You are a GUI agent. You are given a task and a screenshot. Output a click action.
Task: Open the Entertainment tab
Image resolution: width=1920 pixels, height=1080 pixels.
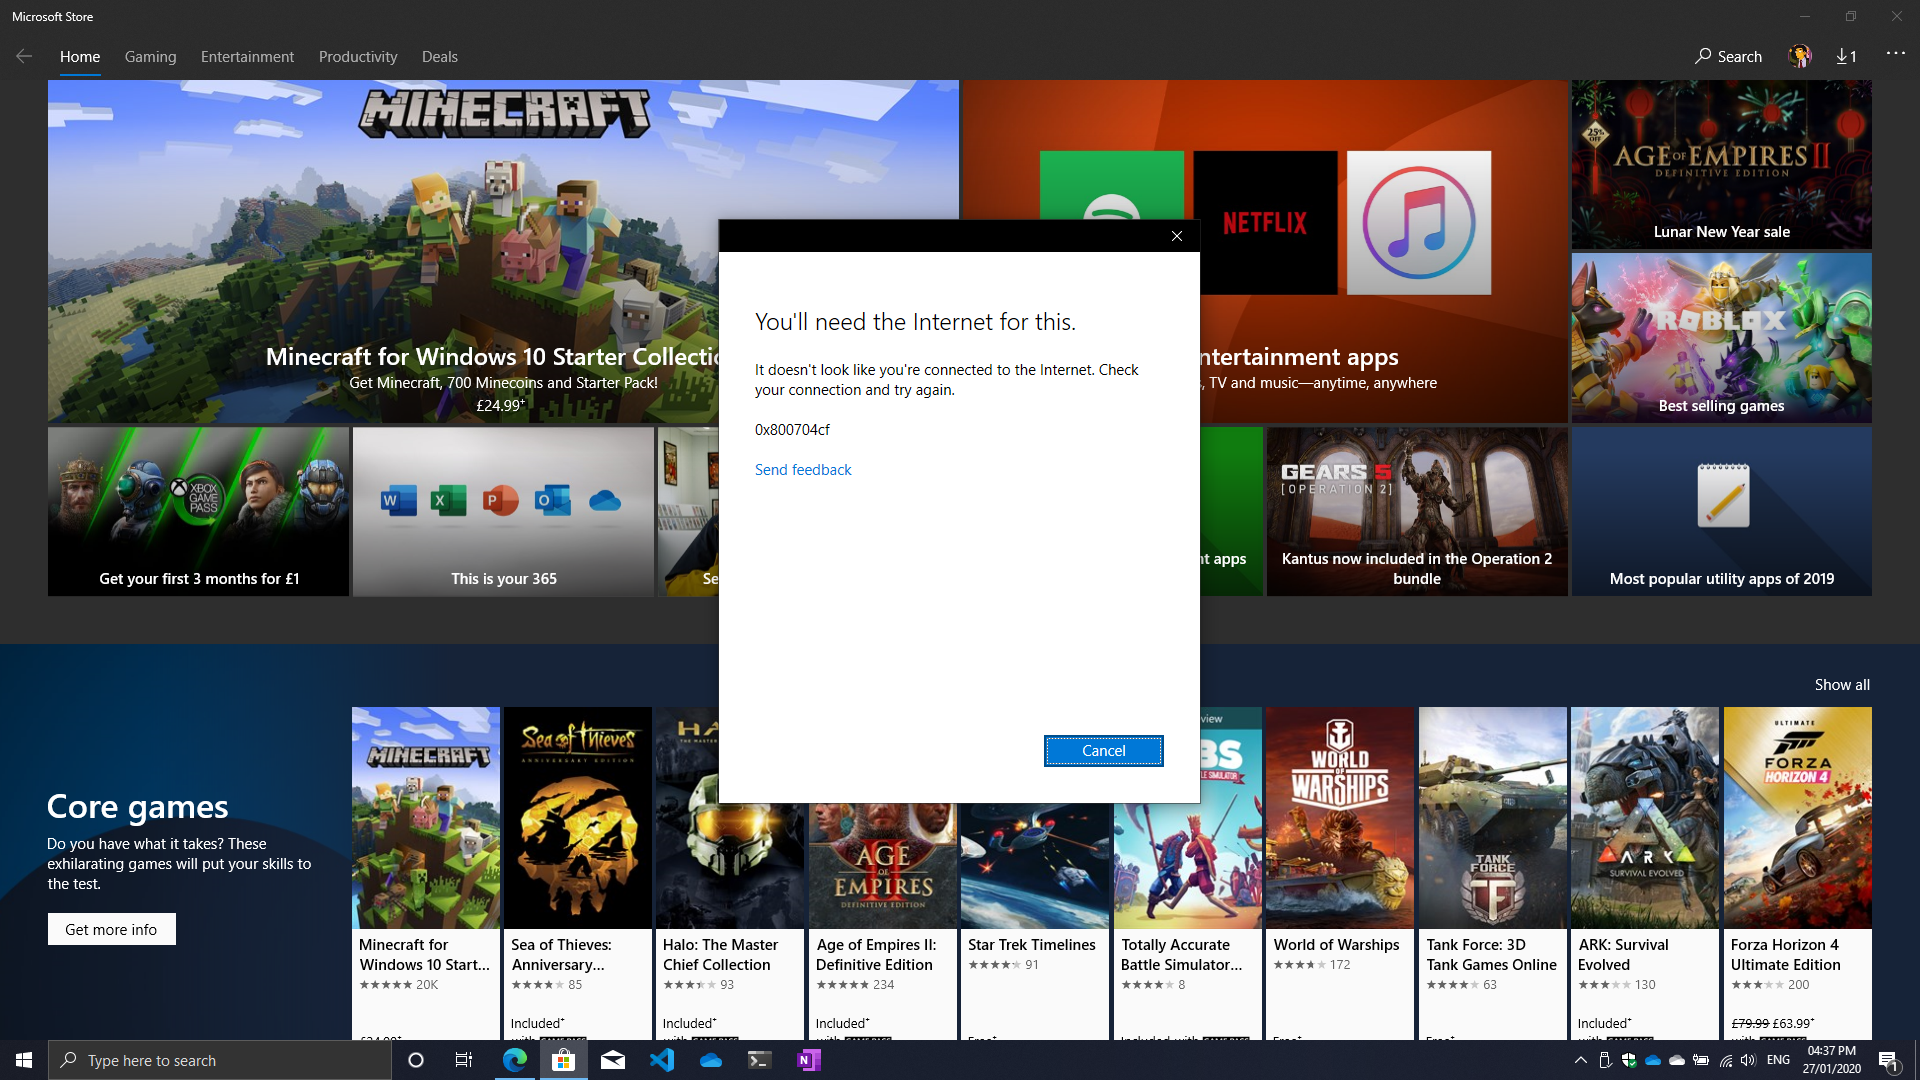(247, 57)
